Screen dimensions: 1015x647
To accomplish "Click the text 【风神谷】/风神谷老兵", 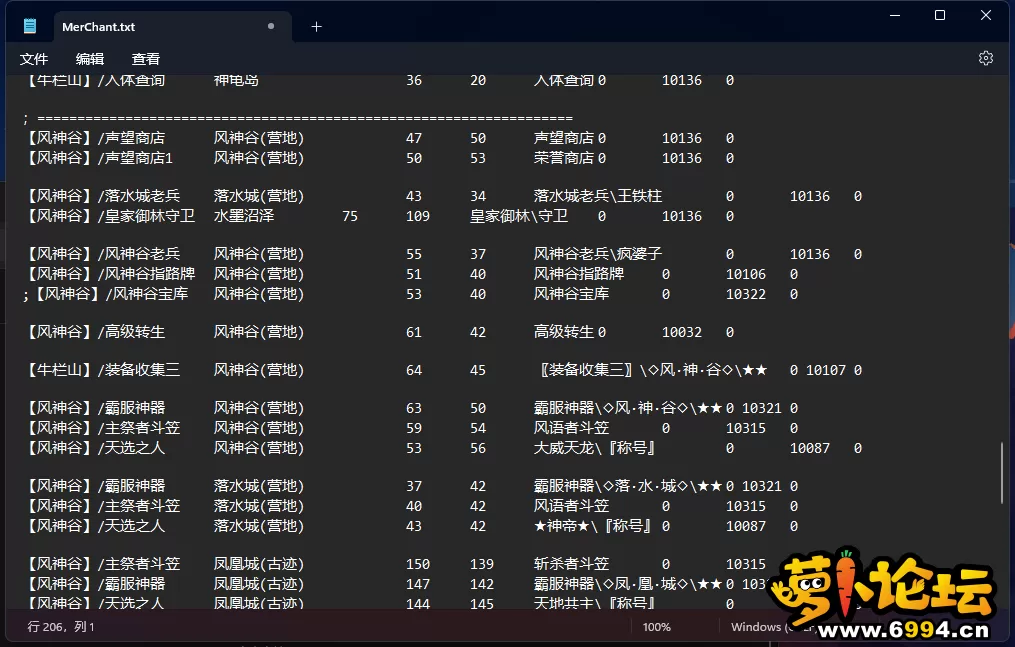I will pos(102,254).
